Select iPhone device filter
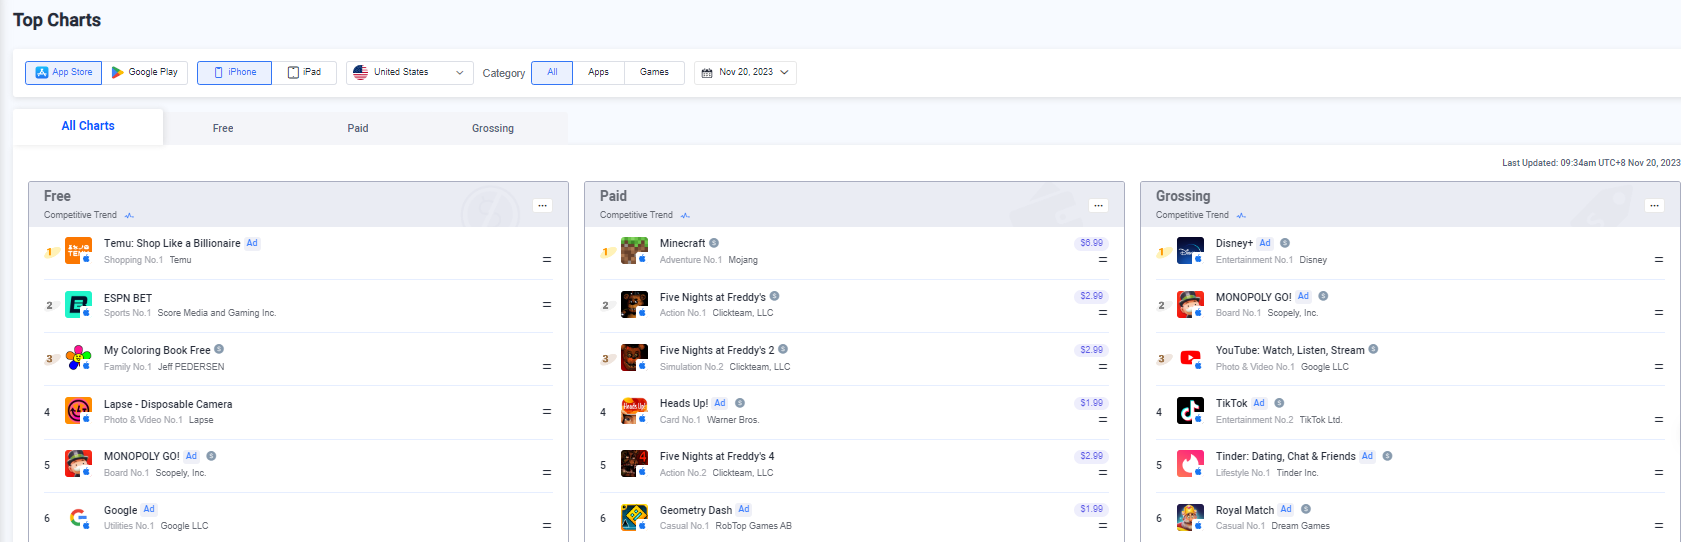This screenshot has width=1681, height=542. (x=234, y=72)
